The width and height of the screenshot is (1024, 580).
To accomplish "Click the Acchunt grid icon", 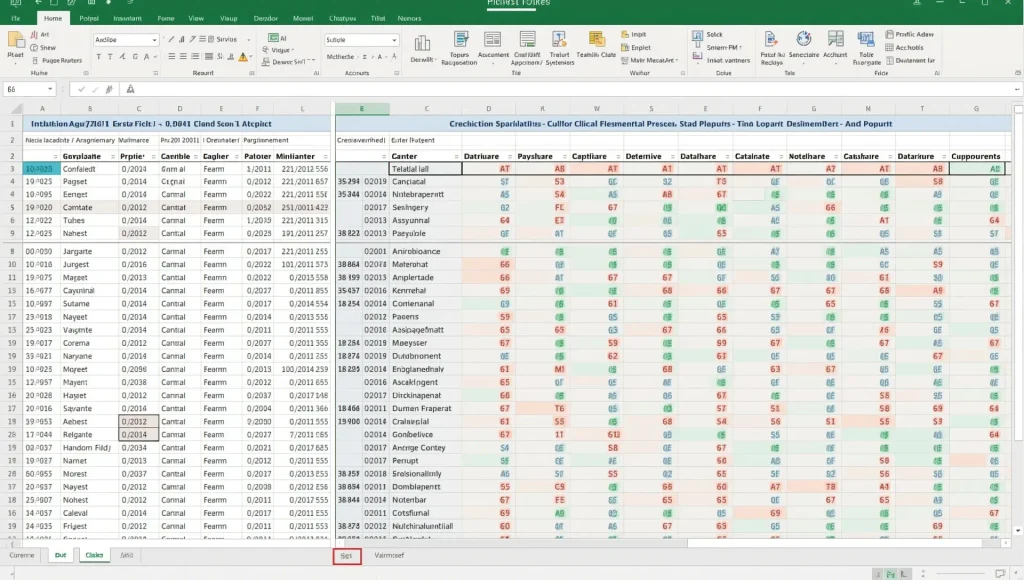I will (x=835, y=40).
